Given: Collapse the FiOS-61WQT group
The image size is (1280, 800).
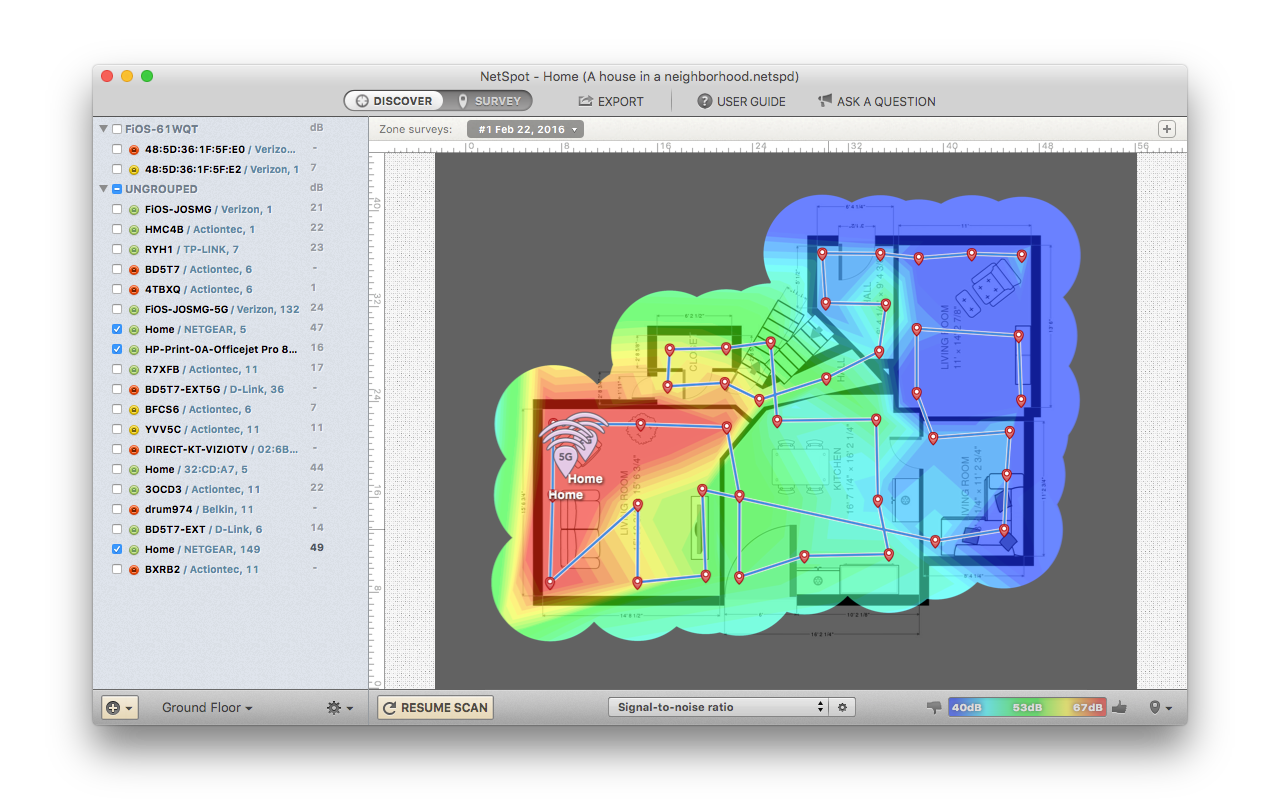Looking at the screenshot, I should click(x=103, y=129).
